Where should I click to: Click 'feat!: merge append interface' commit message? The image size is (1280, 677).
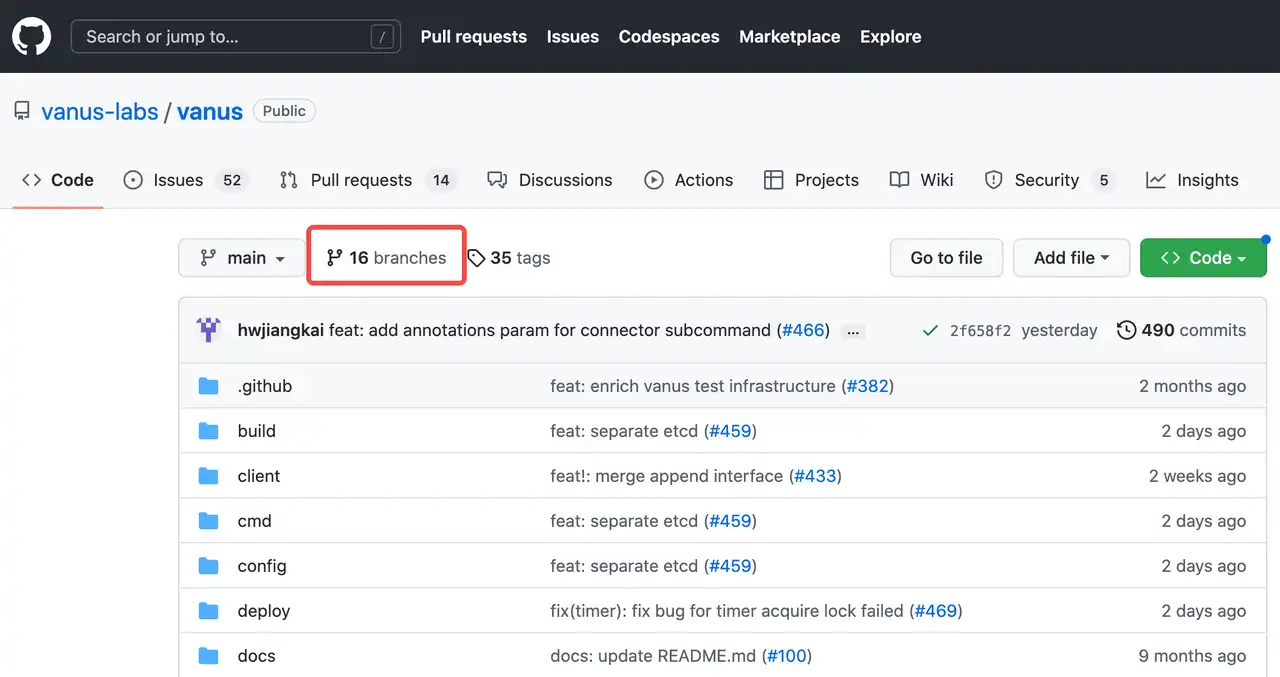click(666, 476)
